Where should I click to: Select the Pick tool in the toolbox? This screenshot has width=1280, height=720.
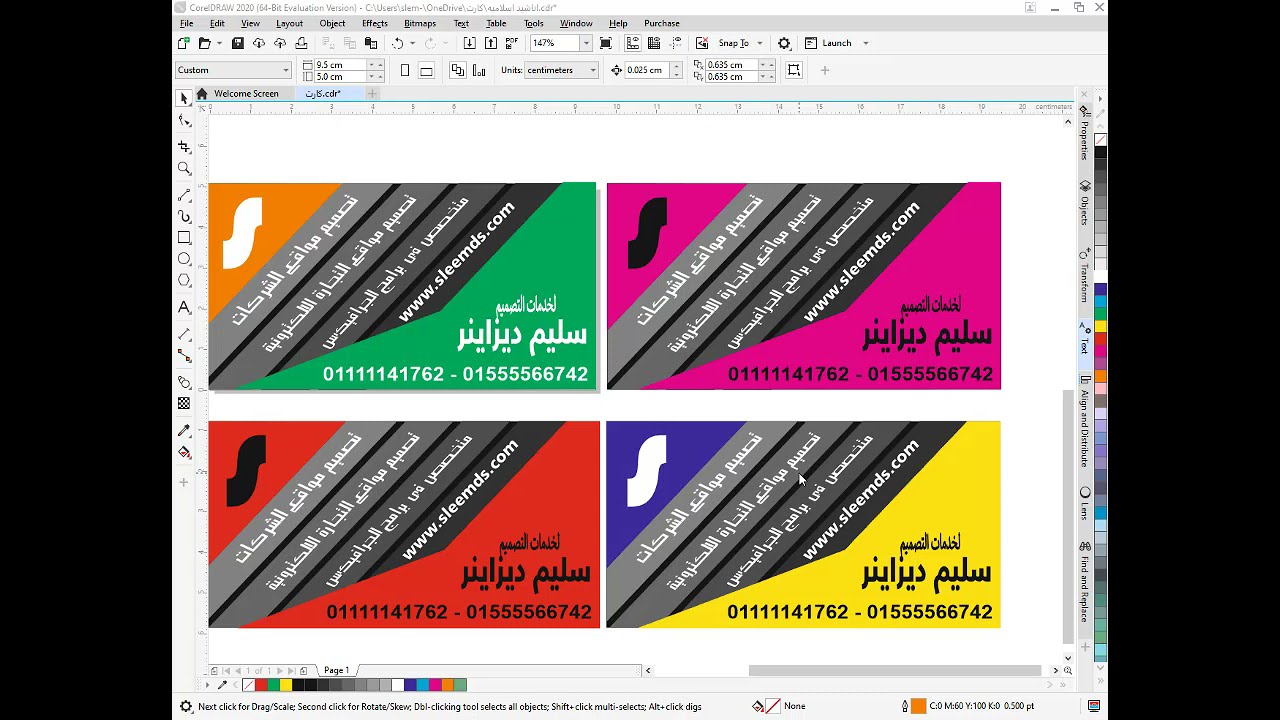184,98
